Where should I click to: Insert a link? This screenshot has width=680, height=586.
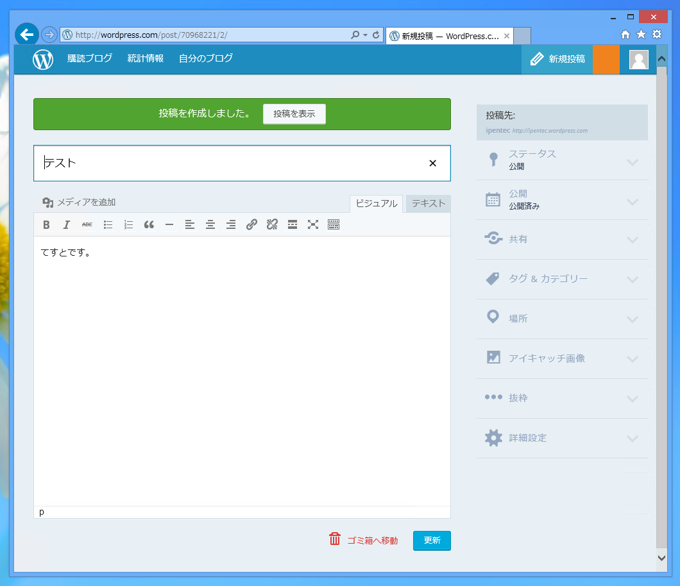[252, 225]
